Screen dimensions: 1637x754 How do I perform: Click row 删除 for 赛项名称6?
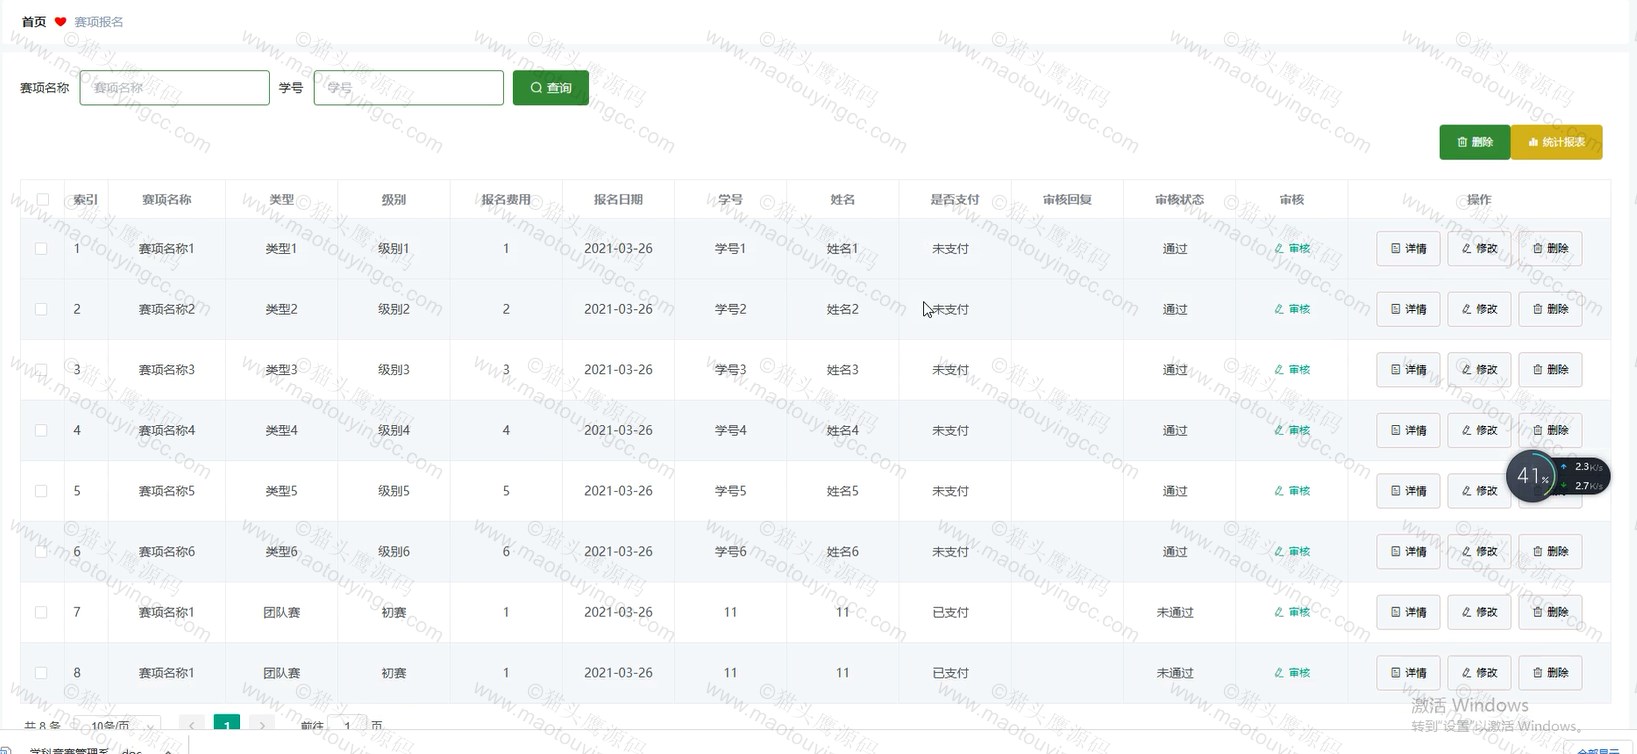(x=1550, y=552)
